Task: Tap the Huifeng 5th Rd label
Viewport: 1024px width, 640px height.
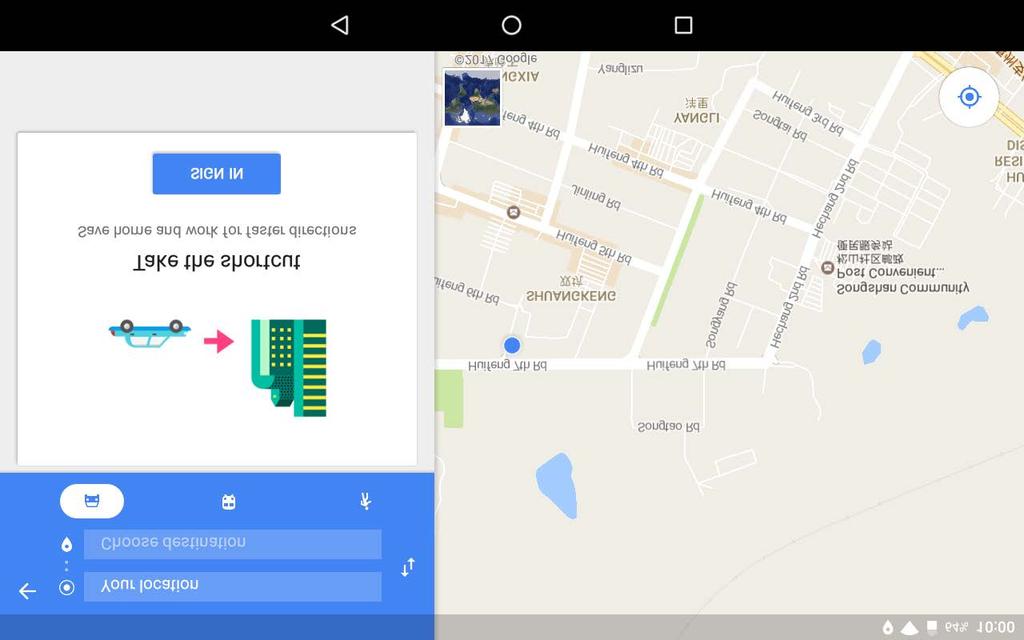Action: coord(594,247)
